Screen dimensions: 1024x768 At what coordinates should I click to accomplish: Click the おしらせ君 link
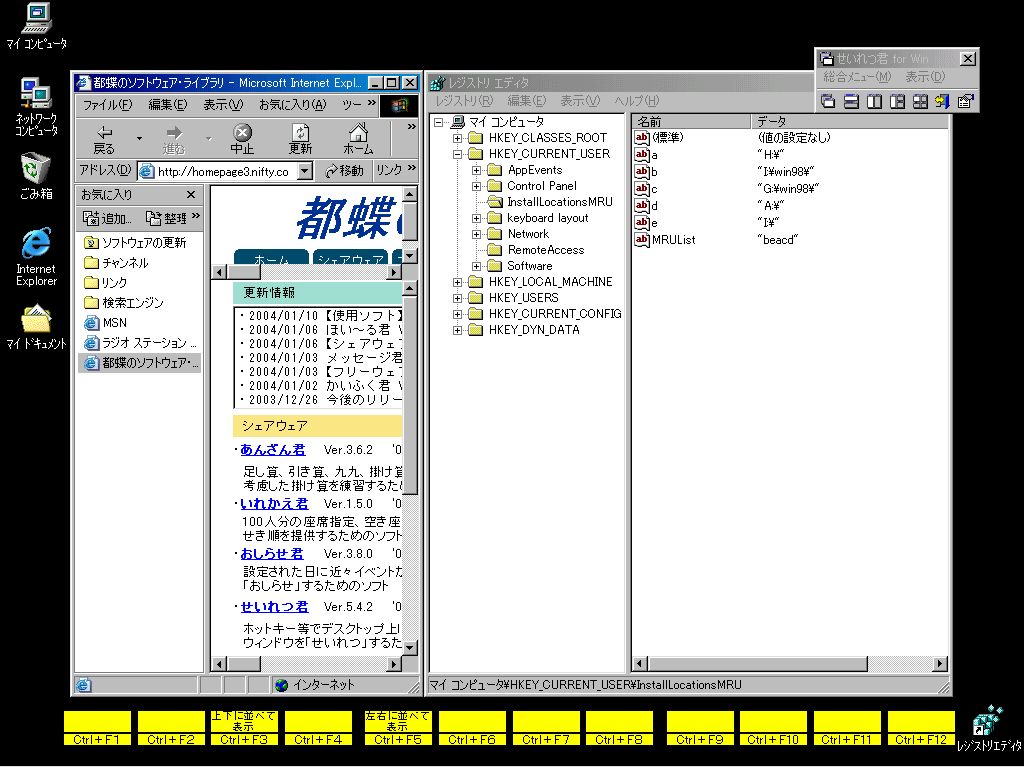coord(272,554)
